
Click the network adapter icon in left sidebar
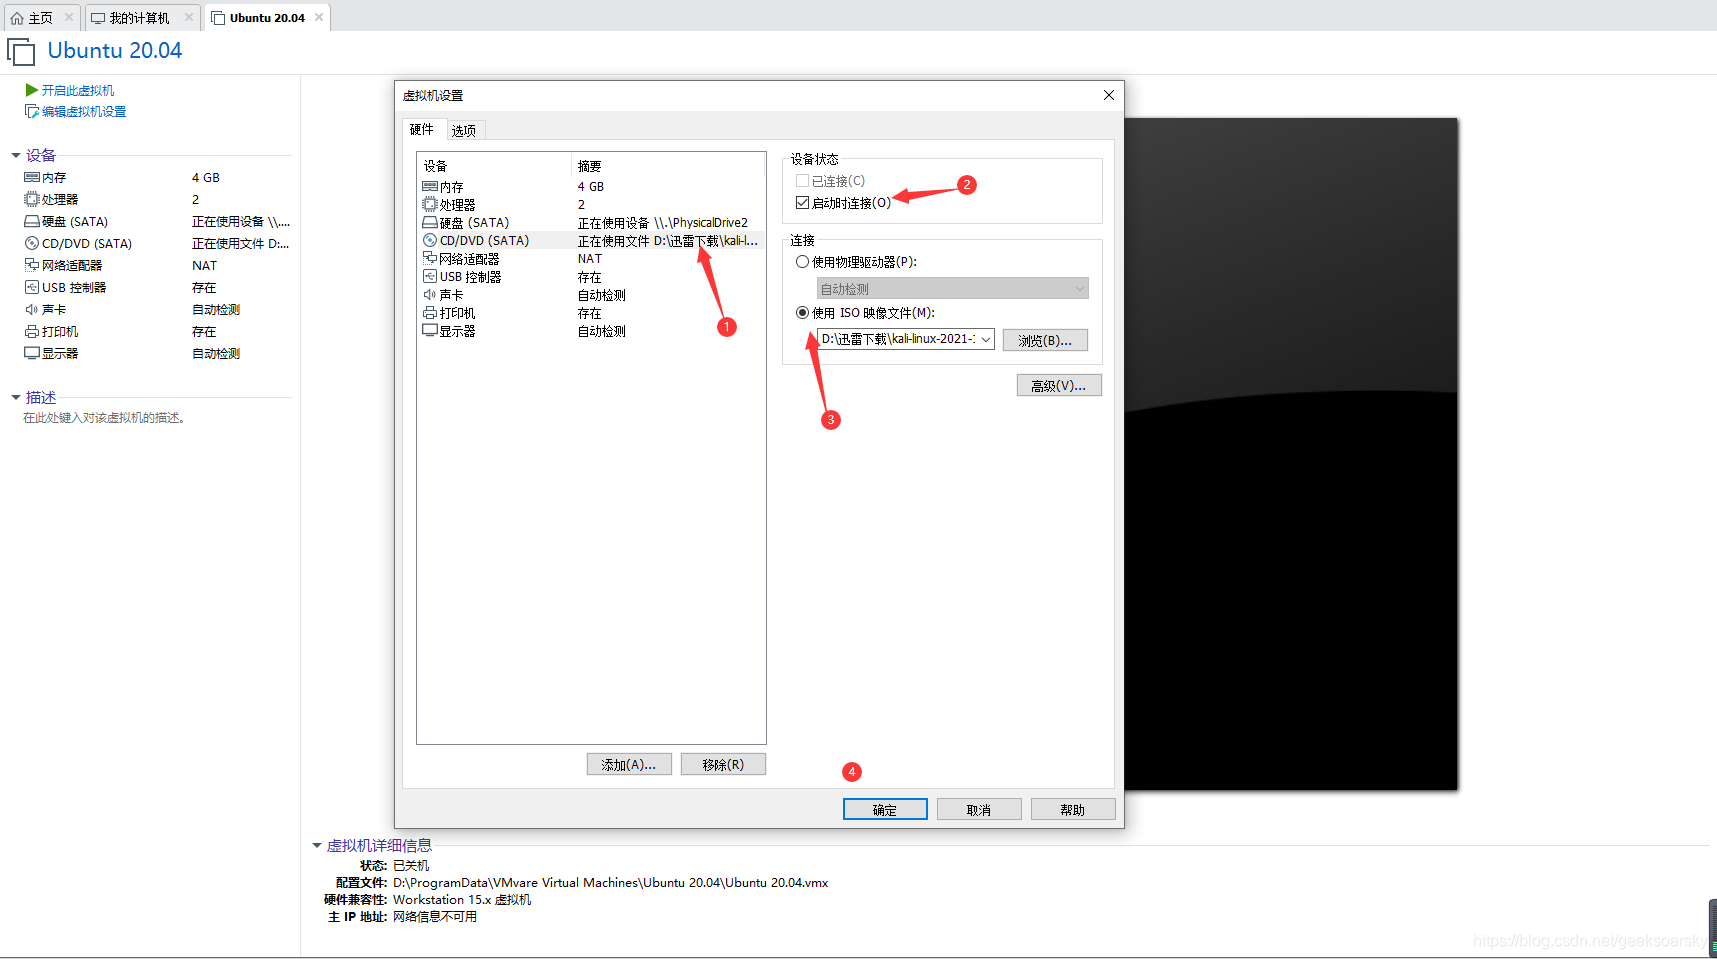[x=32, y=265]
